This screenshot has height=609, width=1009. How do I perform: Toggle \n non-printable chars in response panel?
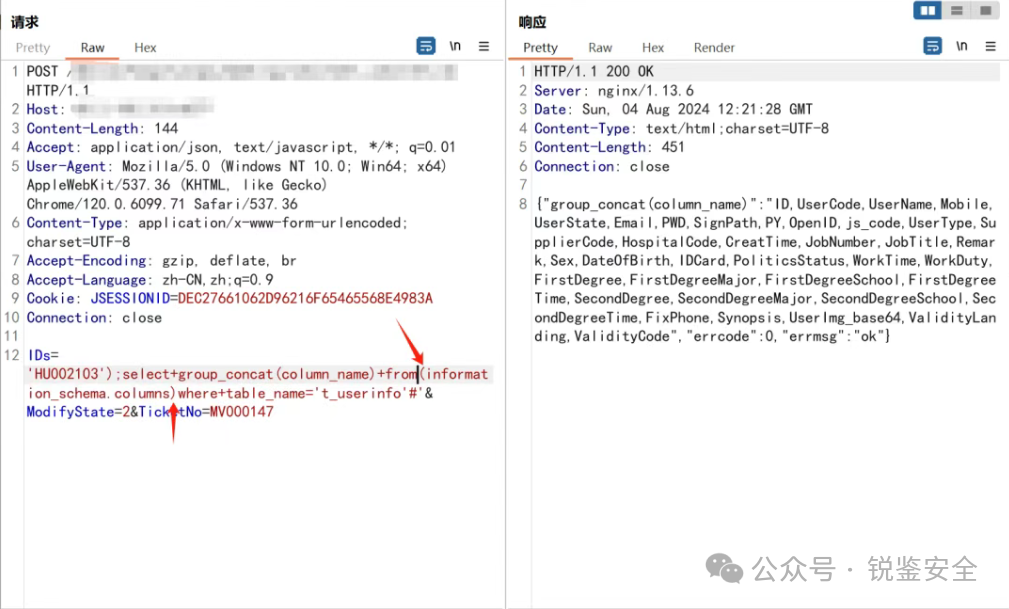pos(961,46)
